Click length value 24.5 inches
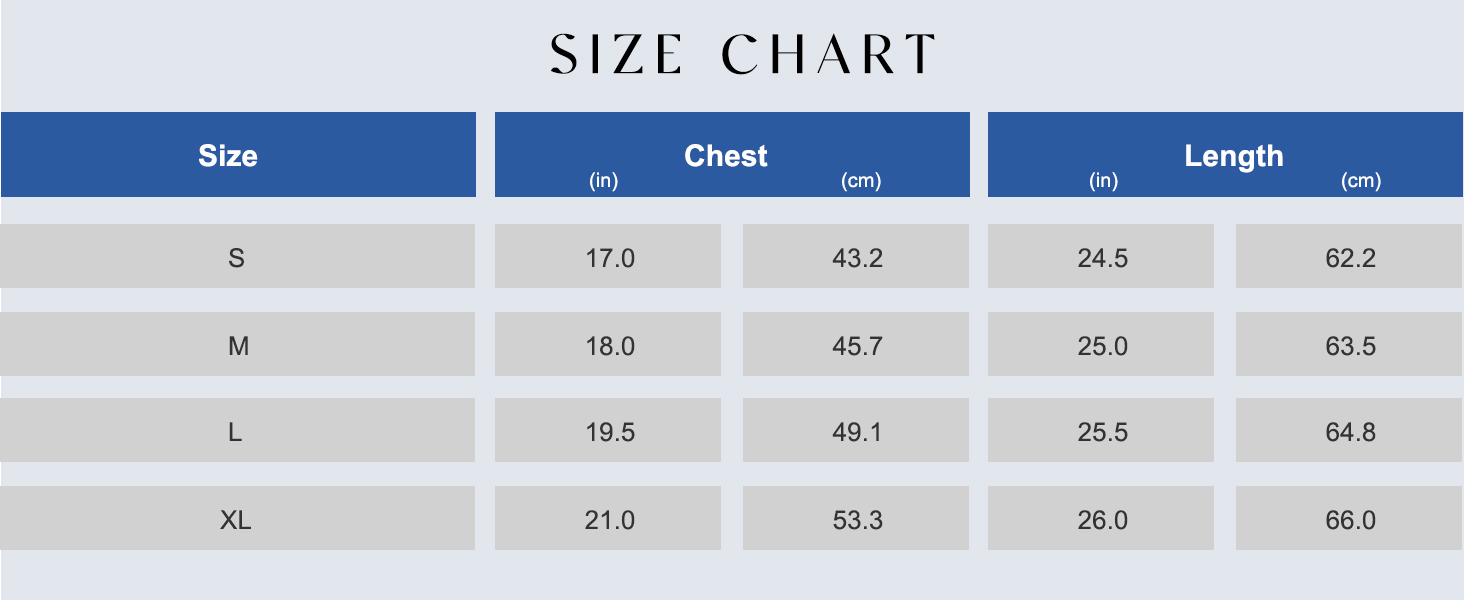Image resolution: width=1464 pixels, height=600 pixels. 1101,256
